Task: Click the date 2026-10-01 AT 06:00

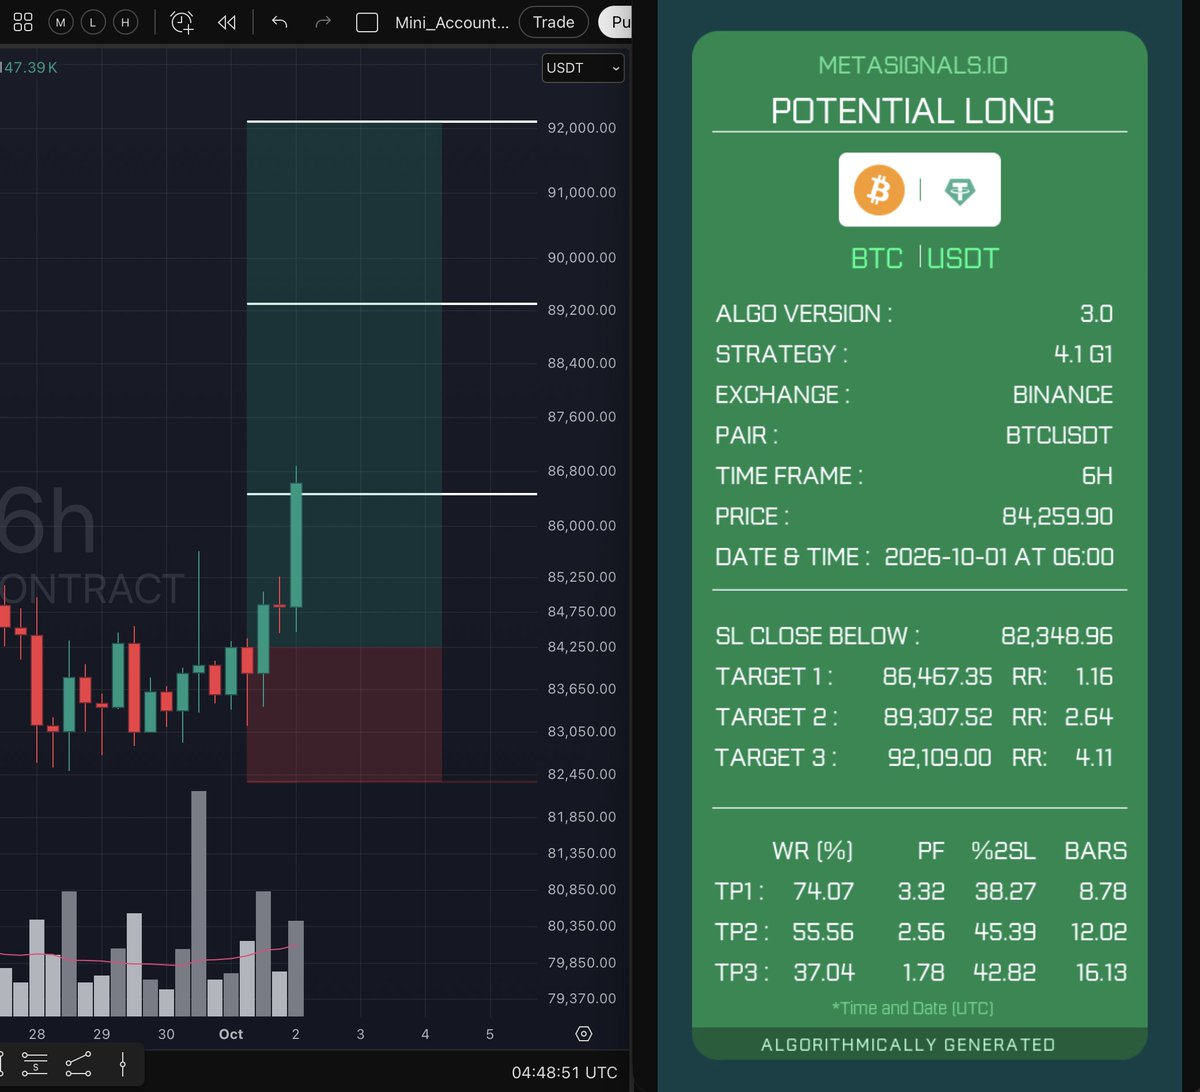Action: click(999, 557)
